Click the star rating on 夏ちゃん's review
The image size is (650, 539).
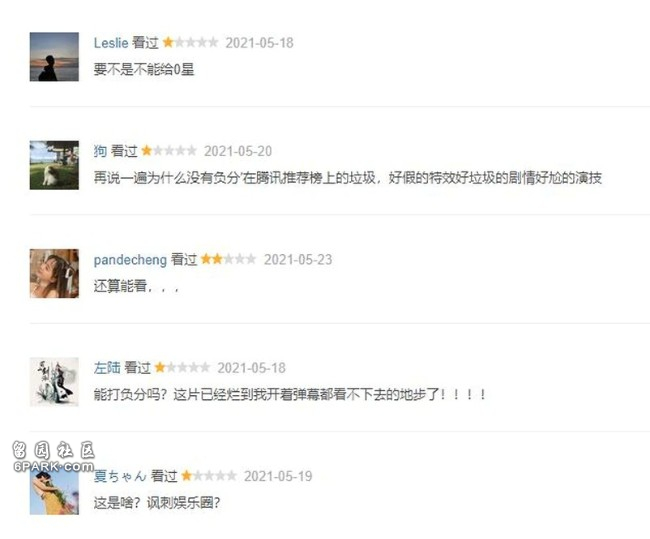point(209,476)
